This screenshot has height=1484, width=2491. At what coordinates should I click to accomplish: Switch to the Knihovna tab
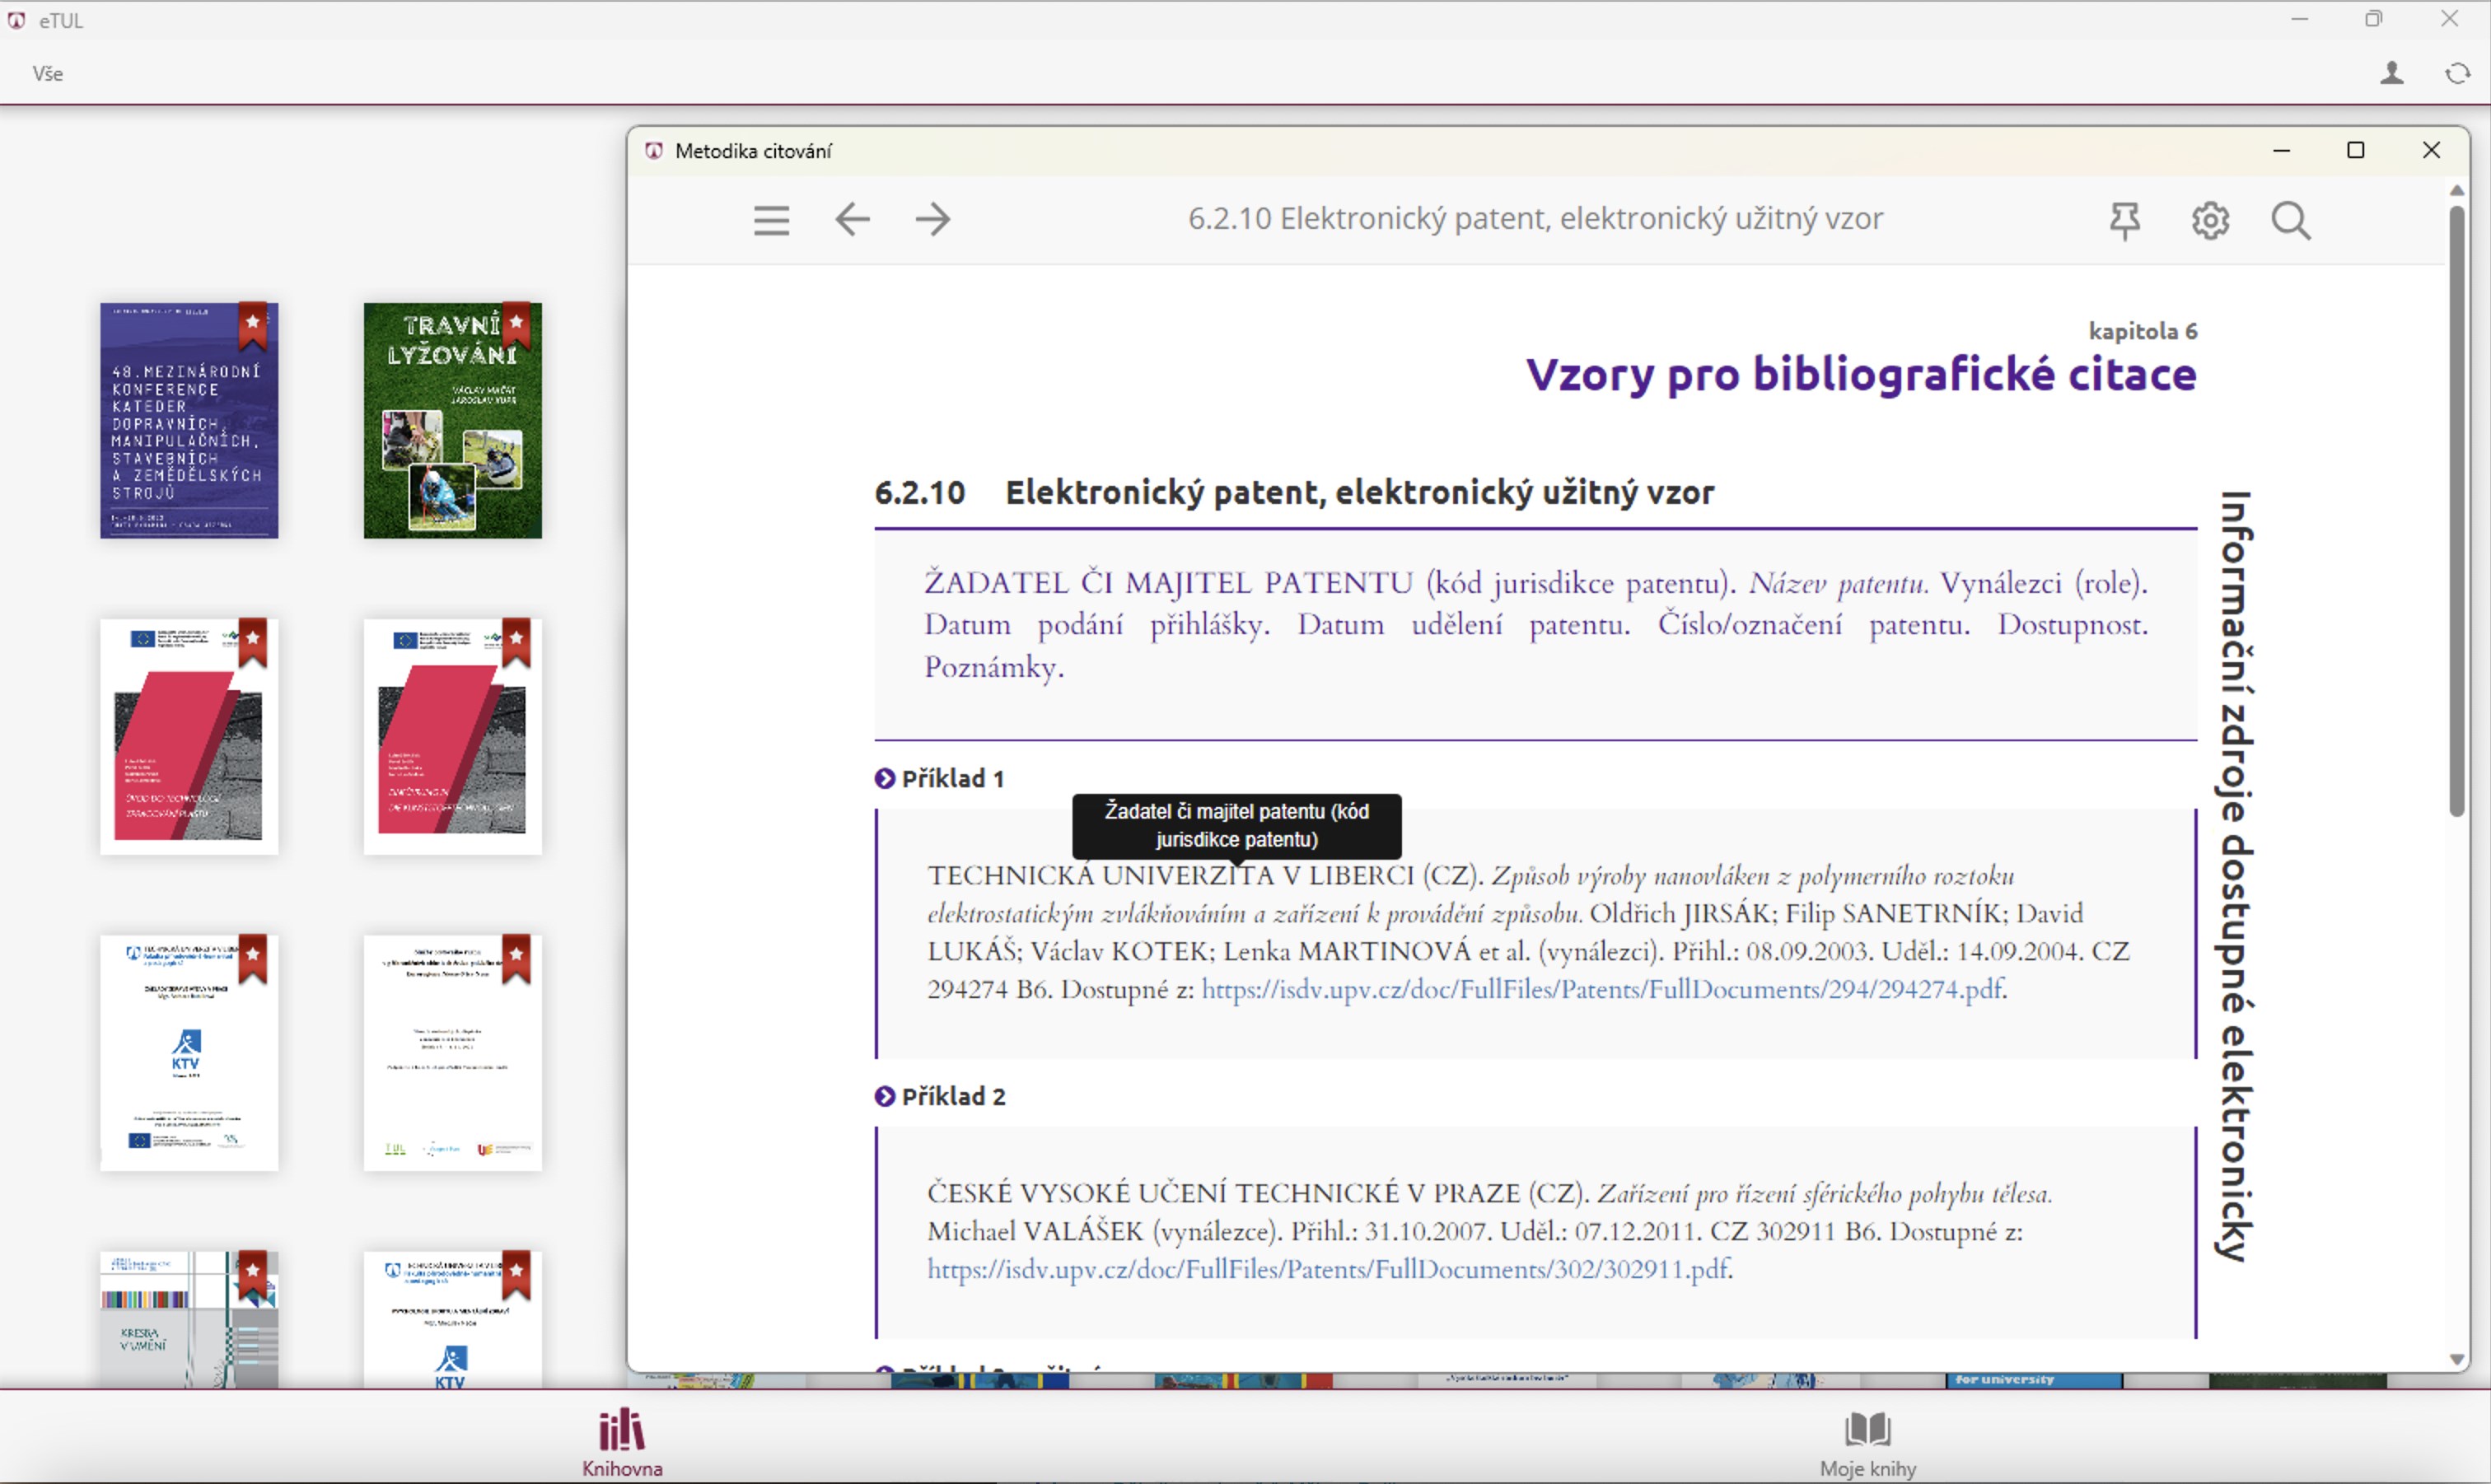tap(622, 1442)
